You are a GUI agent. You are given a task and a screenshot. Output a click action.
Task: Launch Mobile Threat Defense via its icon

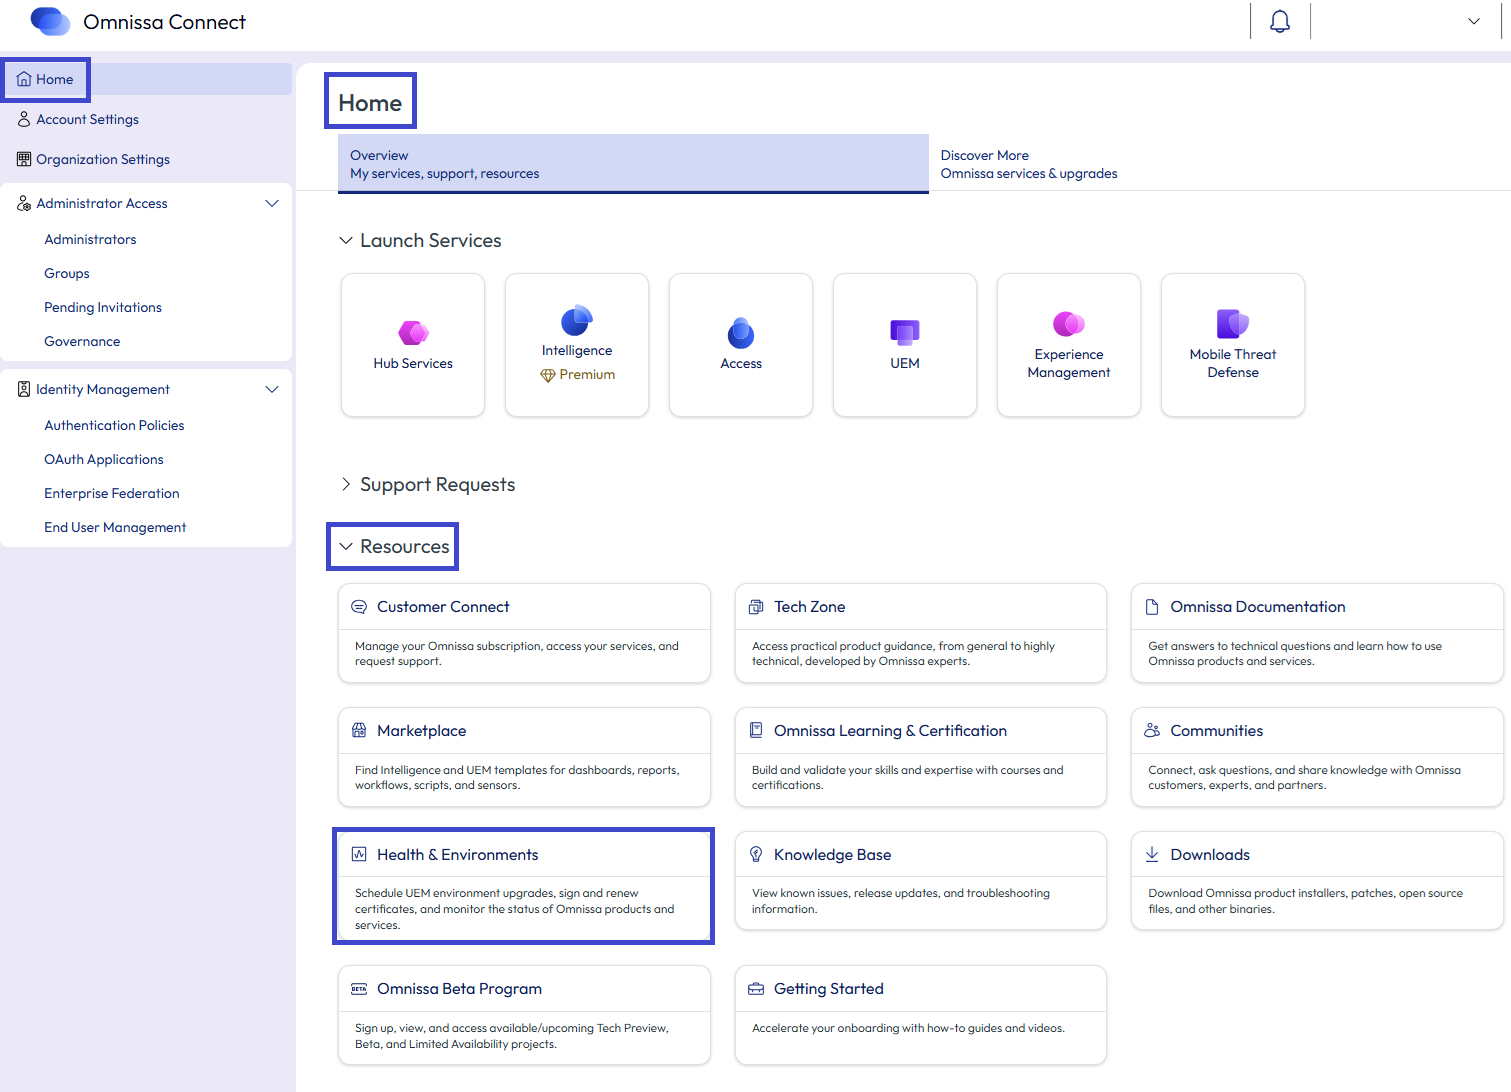(1233, 323)
